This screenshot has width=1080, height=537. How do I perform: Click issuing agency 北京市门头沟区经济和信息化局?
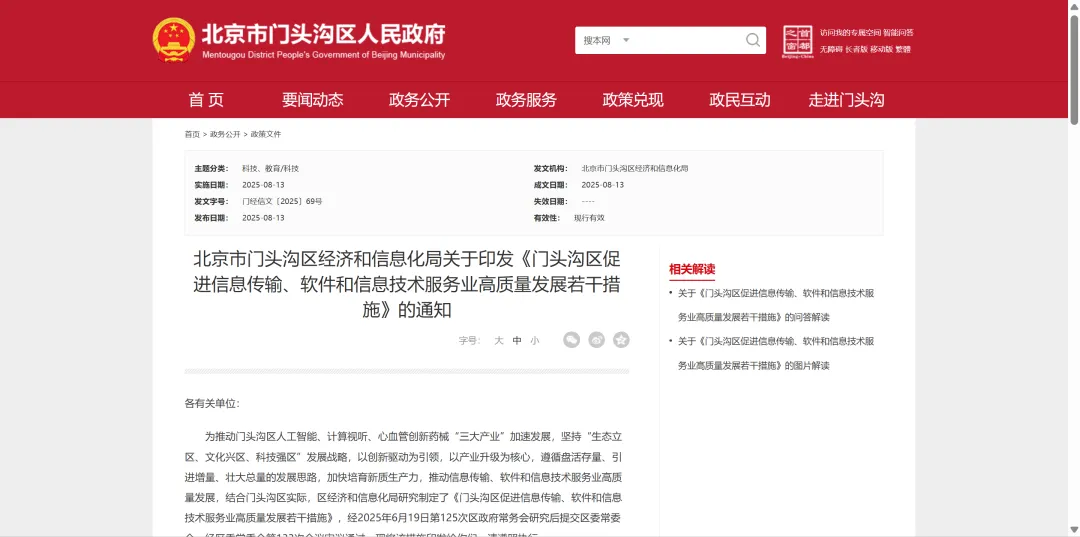[634, 168]
